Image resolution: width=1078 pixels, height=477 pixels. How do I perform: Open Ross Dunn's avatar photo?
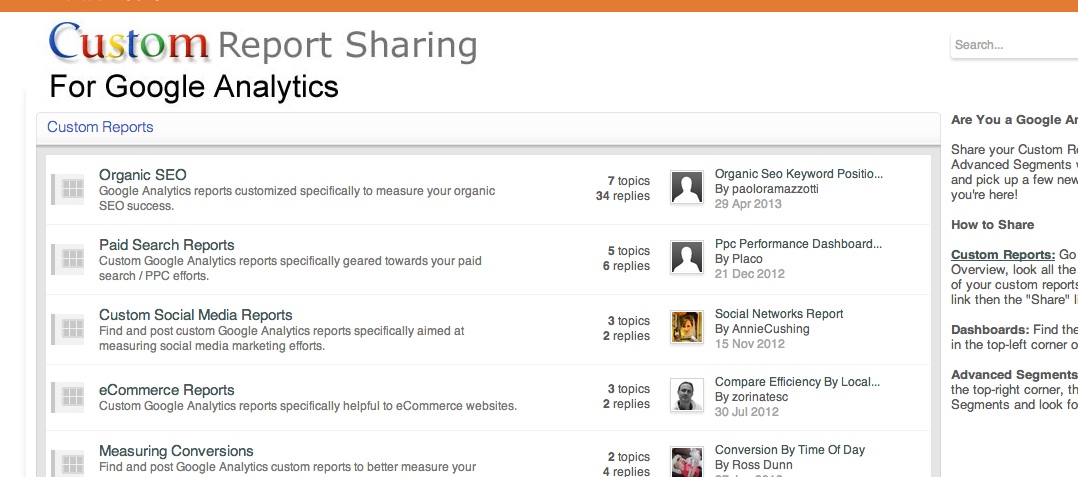coord(687,462)
